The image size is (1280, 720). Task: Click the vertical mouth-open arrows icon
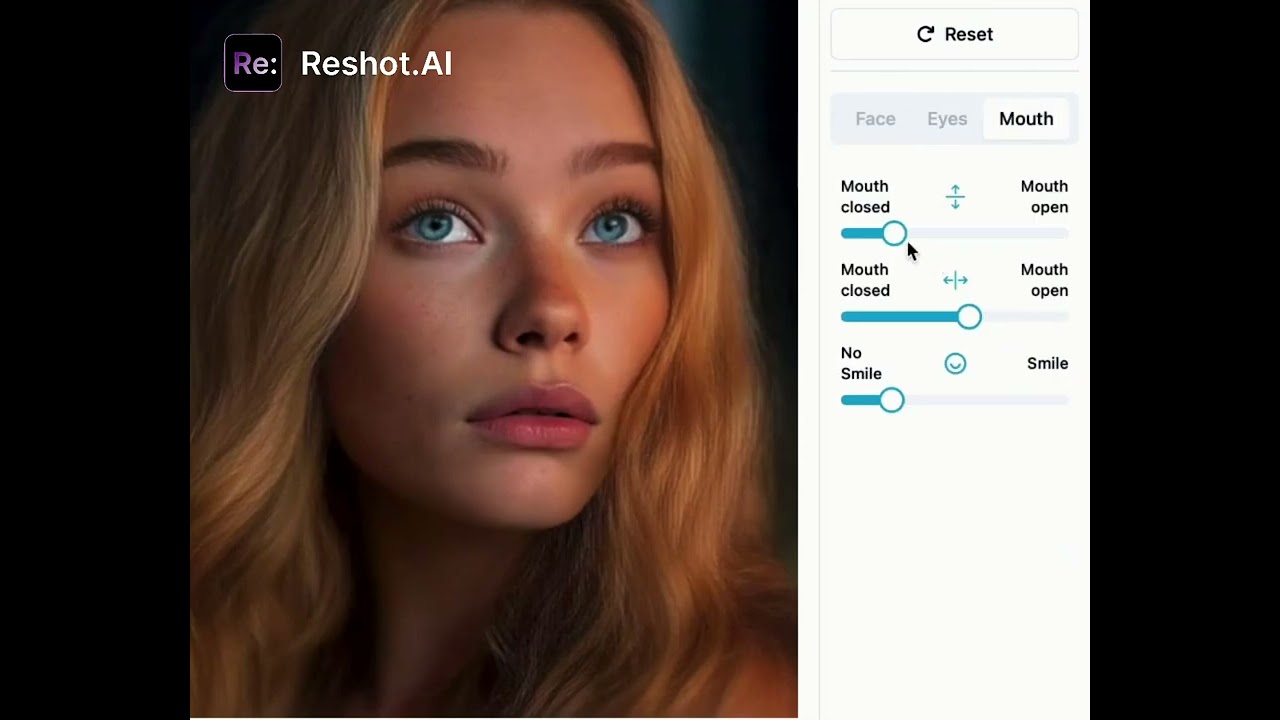tap(955, 197)
